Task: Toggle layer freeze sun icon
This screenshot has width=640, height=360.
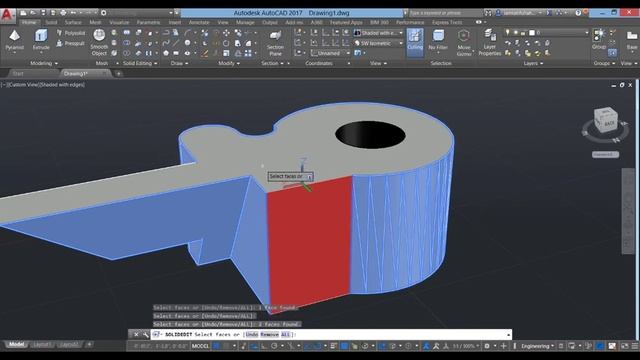Action: pos(516,32)
